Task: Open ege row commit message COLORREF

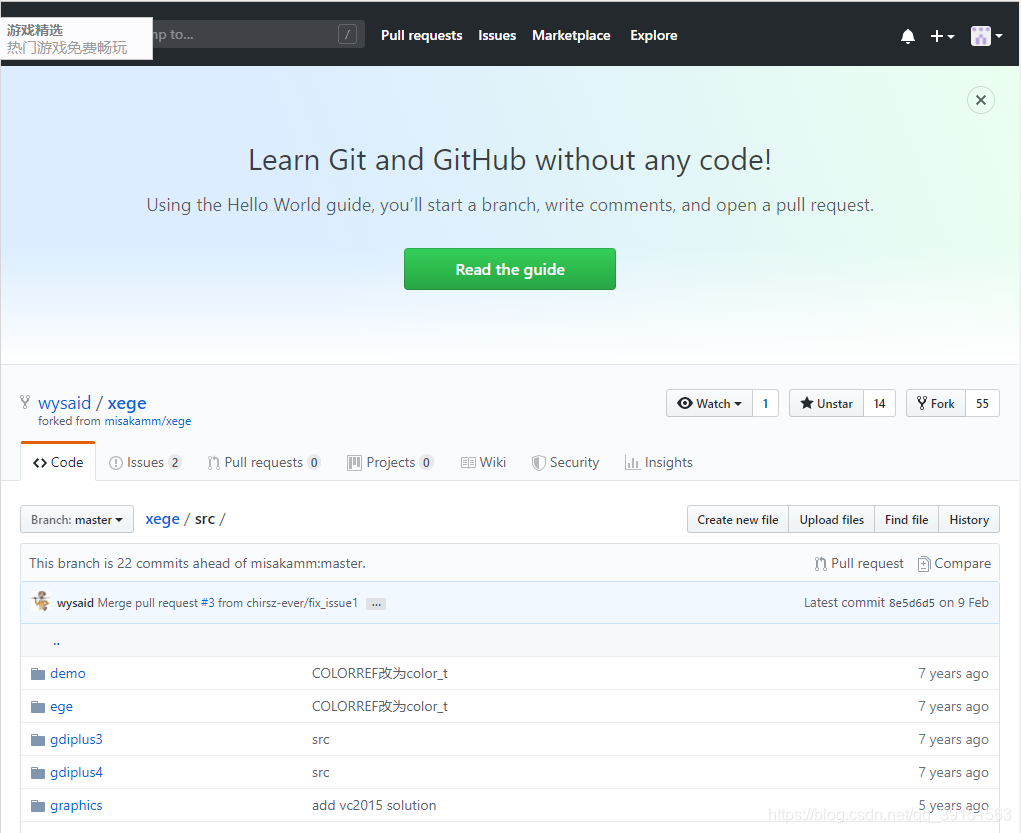Action: pyautogui.click(x=380, y=707)
